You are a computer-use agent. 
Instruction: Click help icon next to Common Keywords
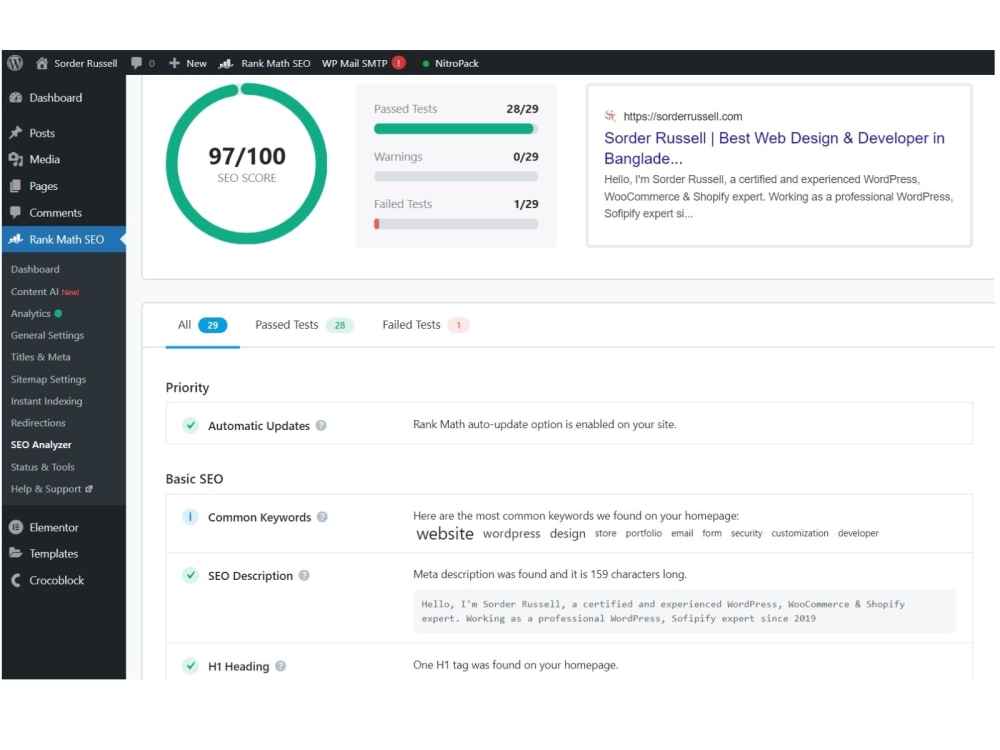[323, 517]
